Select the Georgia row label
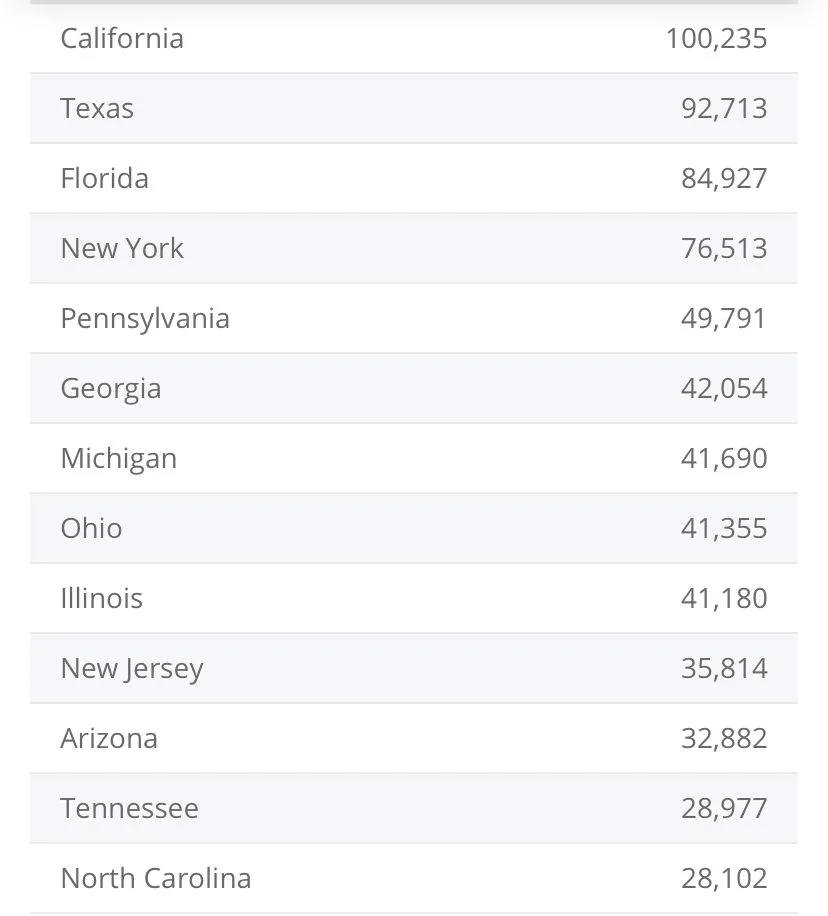This screenshot has height=916, width=828. (x=111, y=389)
